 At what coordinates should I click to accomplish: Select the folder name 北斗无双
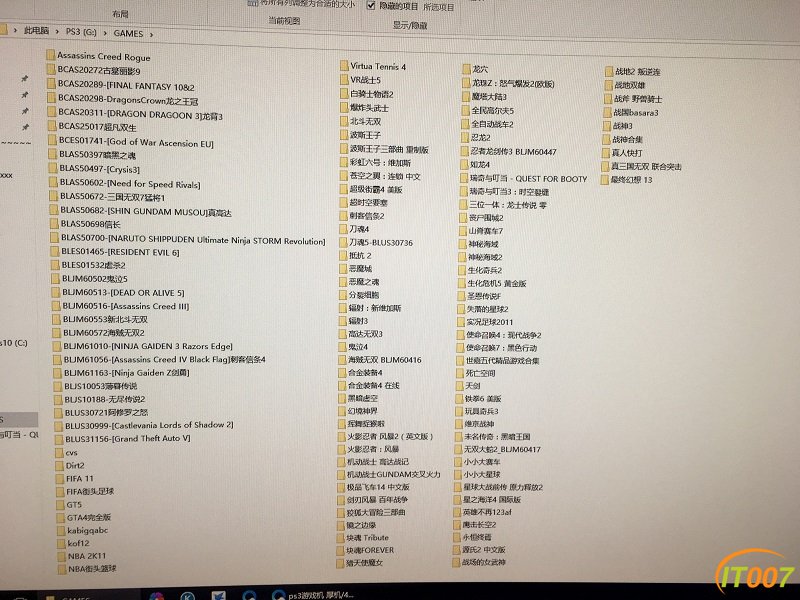365,121
